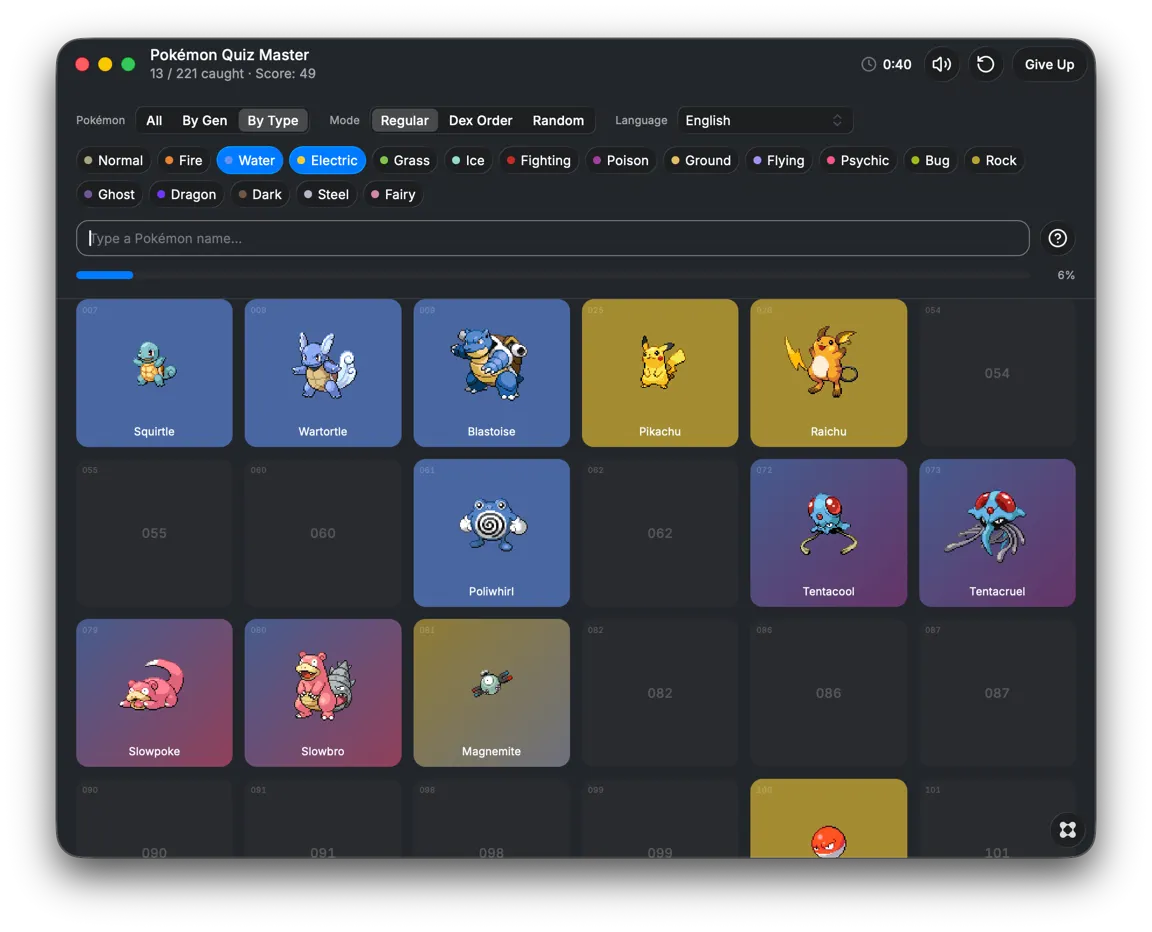Click the Give Up button
The image size is (1152, 932).
pos(1049,65)
